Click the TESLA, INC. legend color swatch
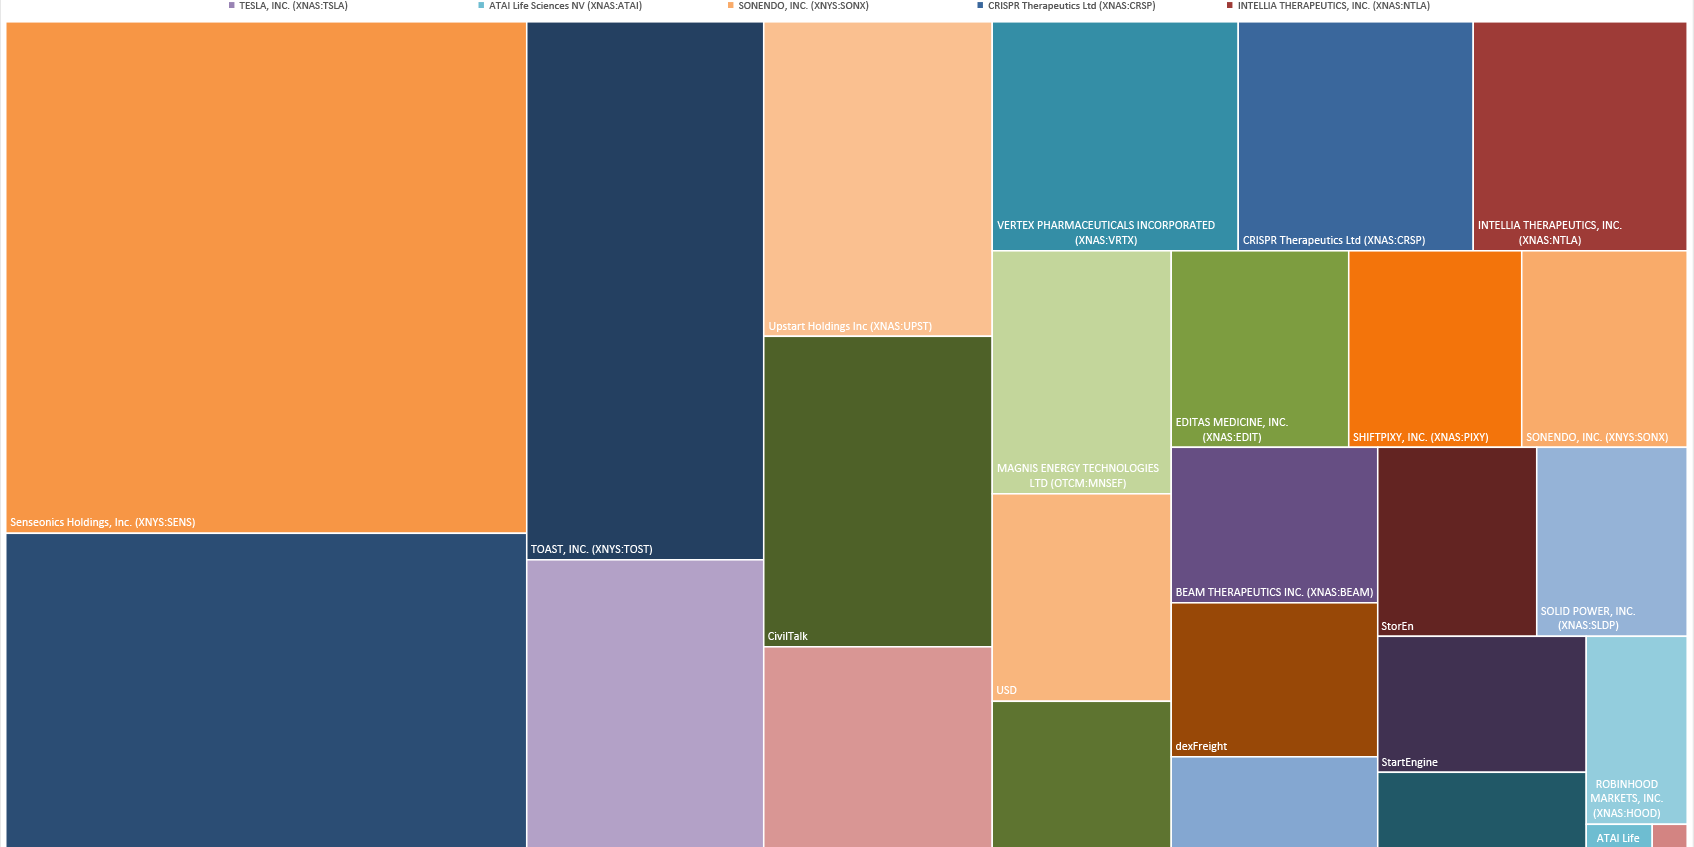This screenshot has height=847, width=1694. pyautogui.click(x=232, y=6)
